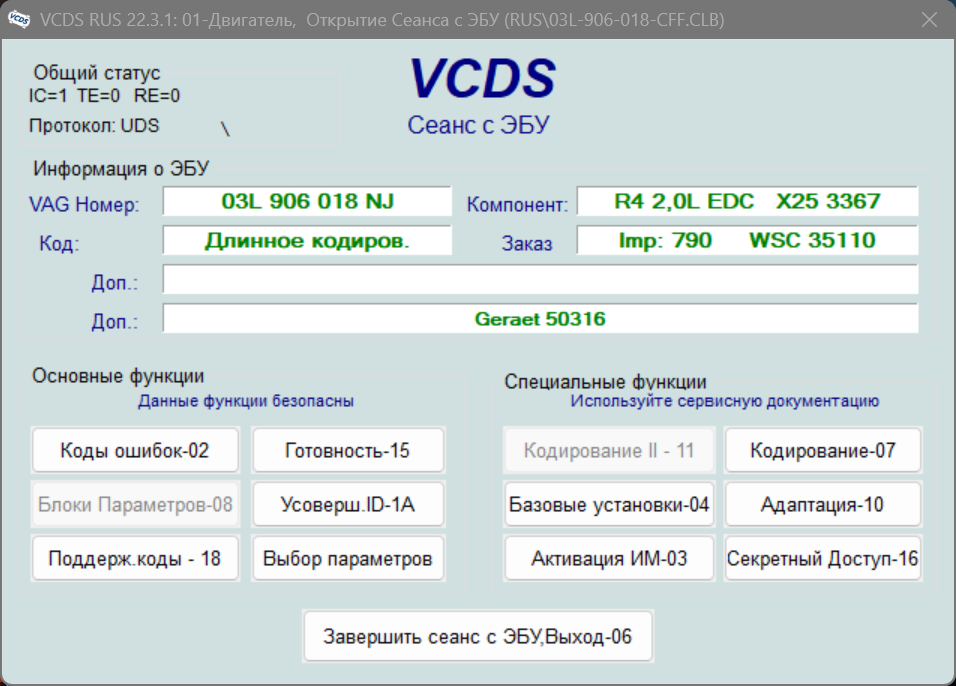Click the Сеанс с ЭБУ subtitle

(478, 125)
